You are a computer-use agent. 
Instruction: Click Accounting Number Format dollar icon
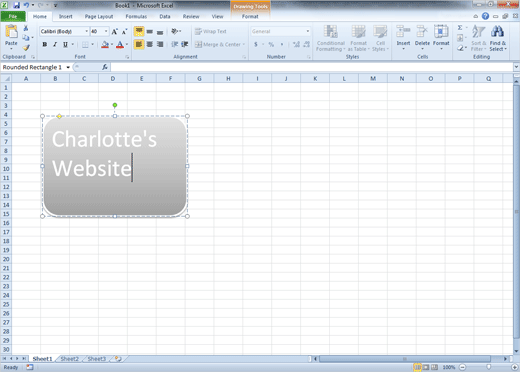[x=256, y=44]
